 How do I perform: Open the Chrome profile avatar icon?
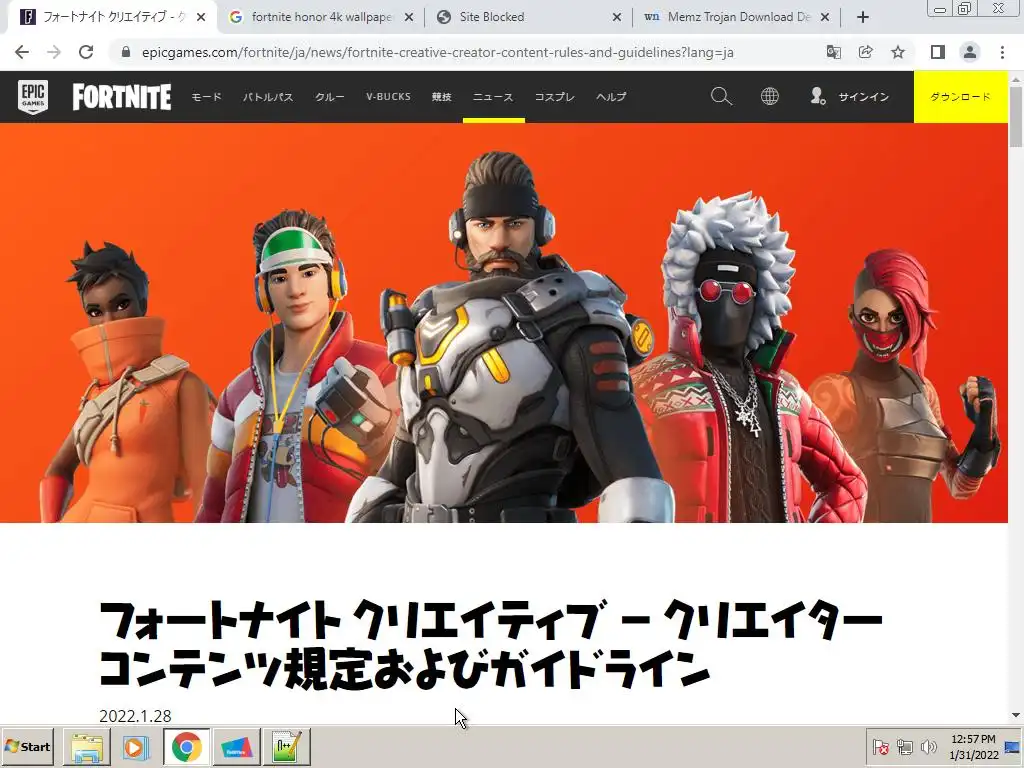[x=970, y=52]
